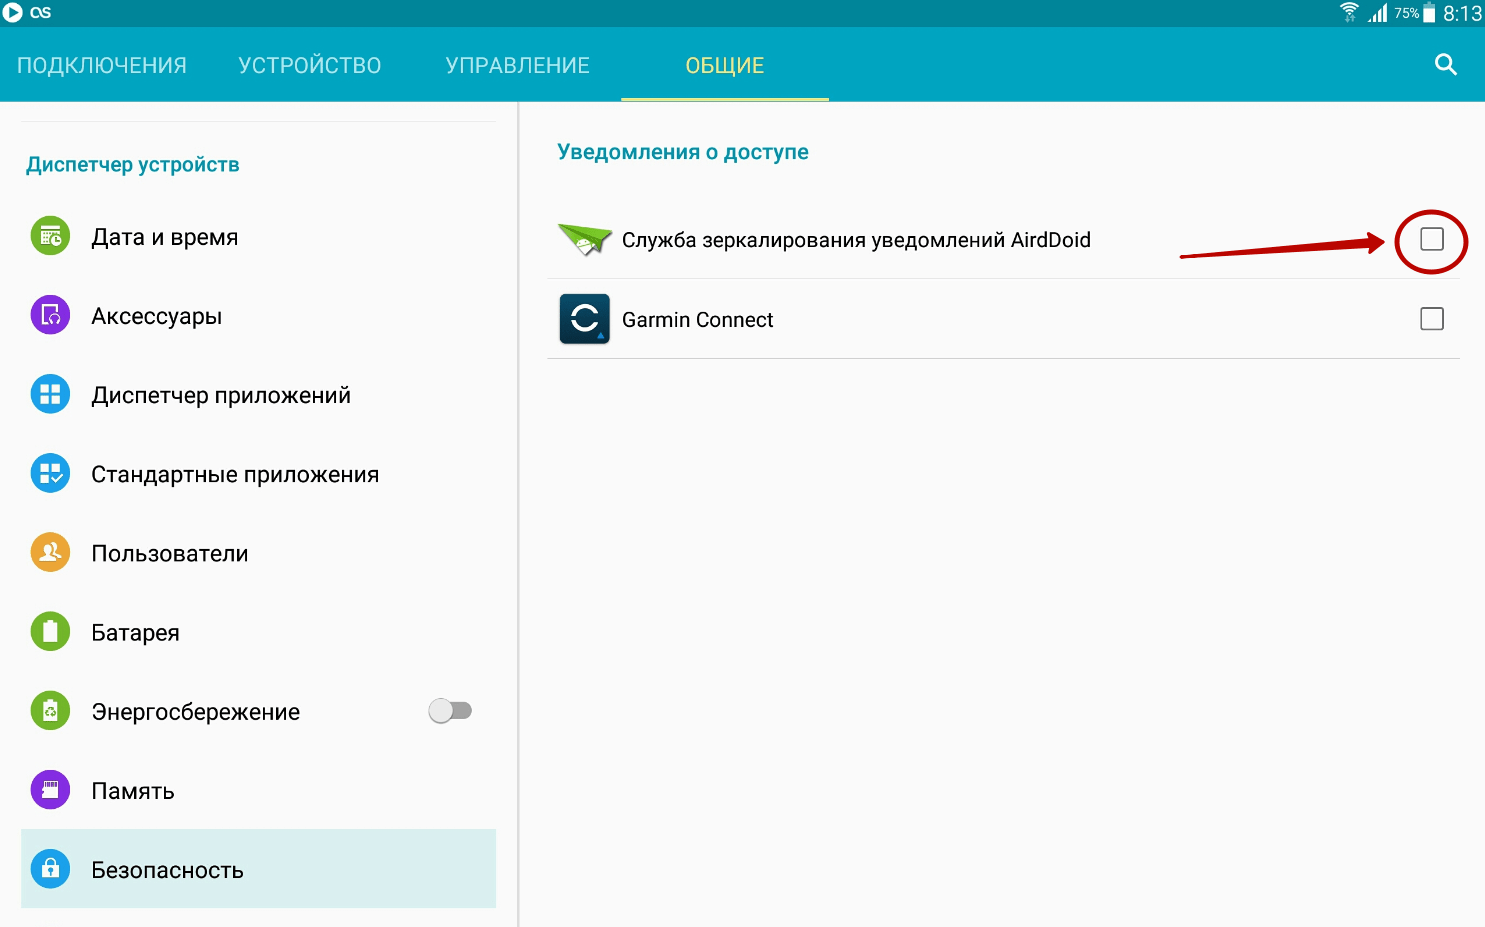This screenshot has width=1485, height=927.
Task: Switch to the УСТРОЙСТВО tab
Action: pyautogui.click(x=310, y=66)
